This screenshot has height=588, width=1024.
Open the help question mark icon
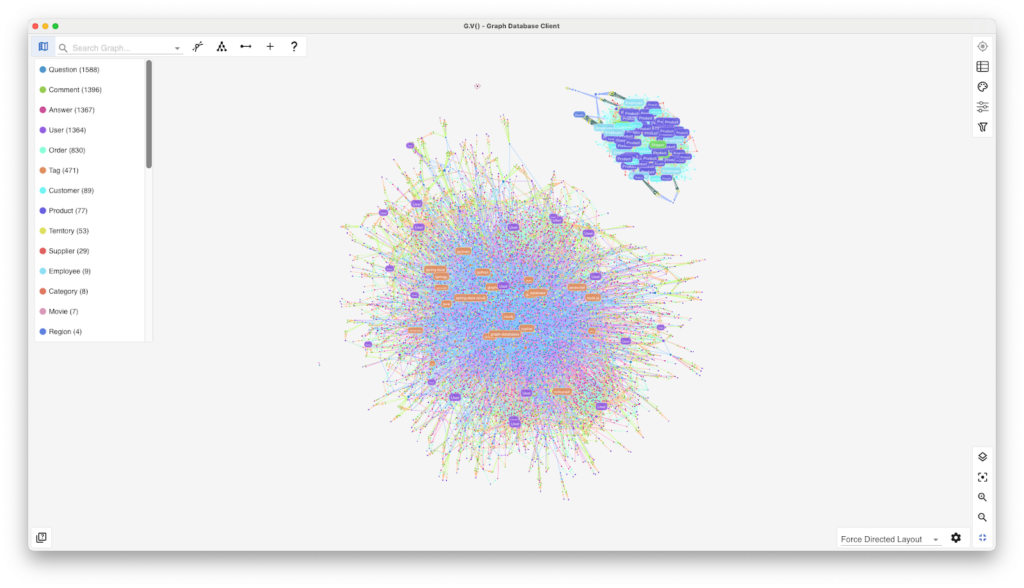pyautogui.click(x=294, y=46)
